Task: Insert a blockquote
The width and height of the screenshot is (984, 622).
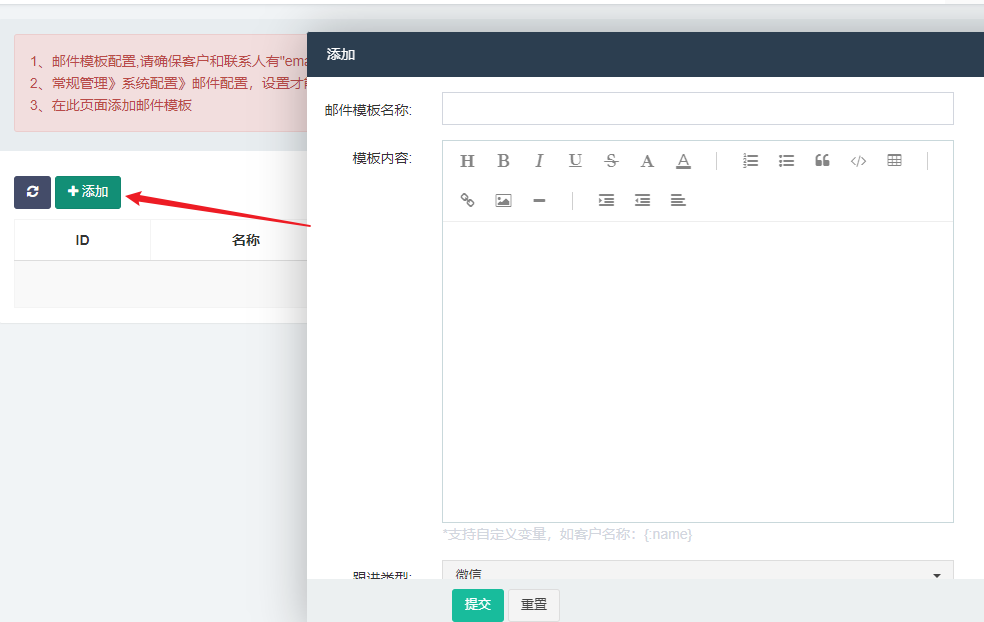Action: coord(822,160)
